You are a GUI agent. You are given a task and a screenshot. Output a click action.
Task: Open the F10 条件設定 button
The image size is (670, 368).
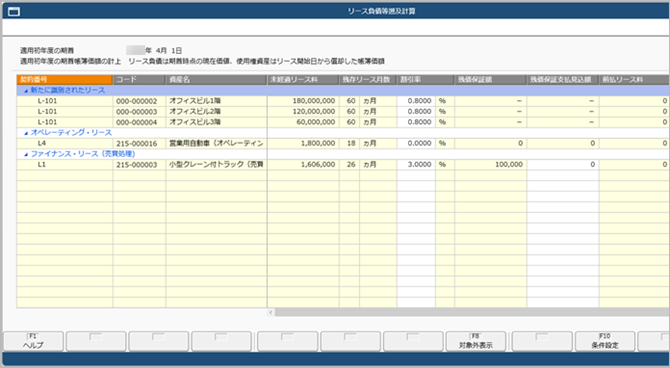pos(605,342)
